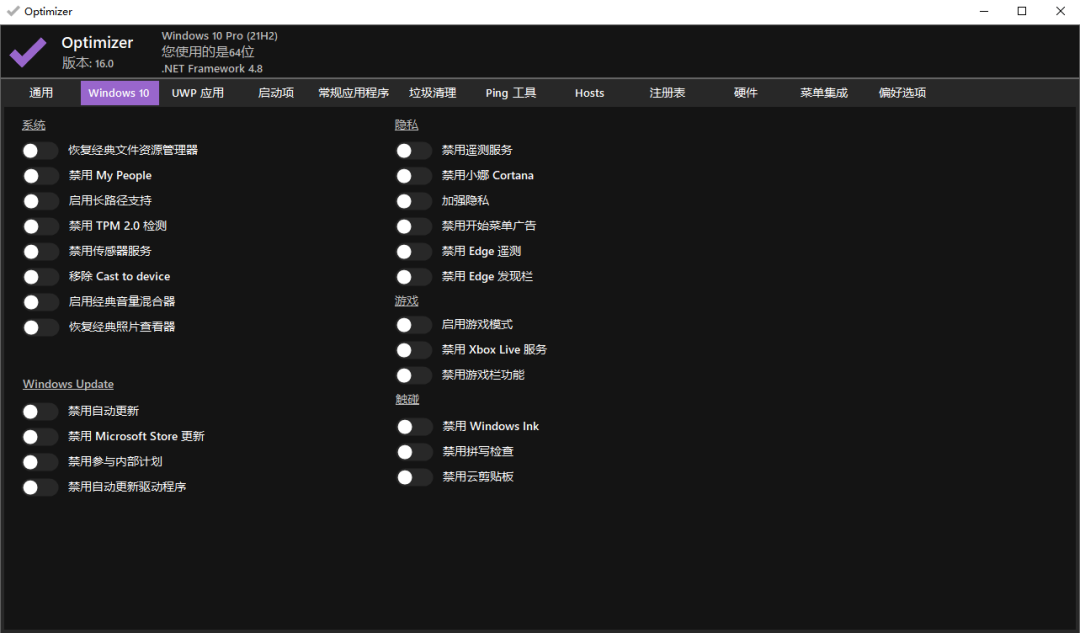Click the purple Optimizer checkmark logo
The image size is (1080, 633).
point(28,52)
